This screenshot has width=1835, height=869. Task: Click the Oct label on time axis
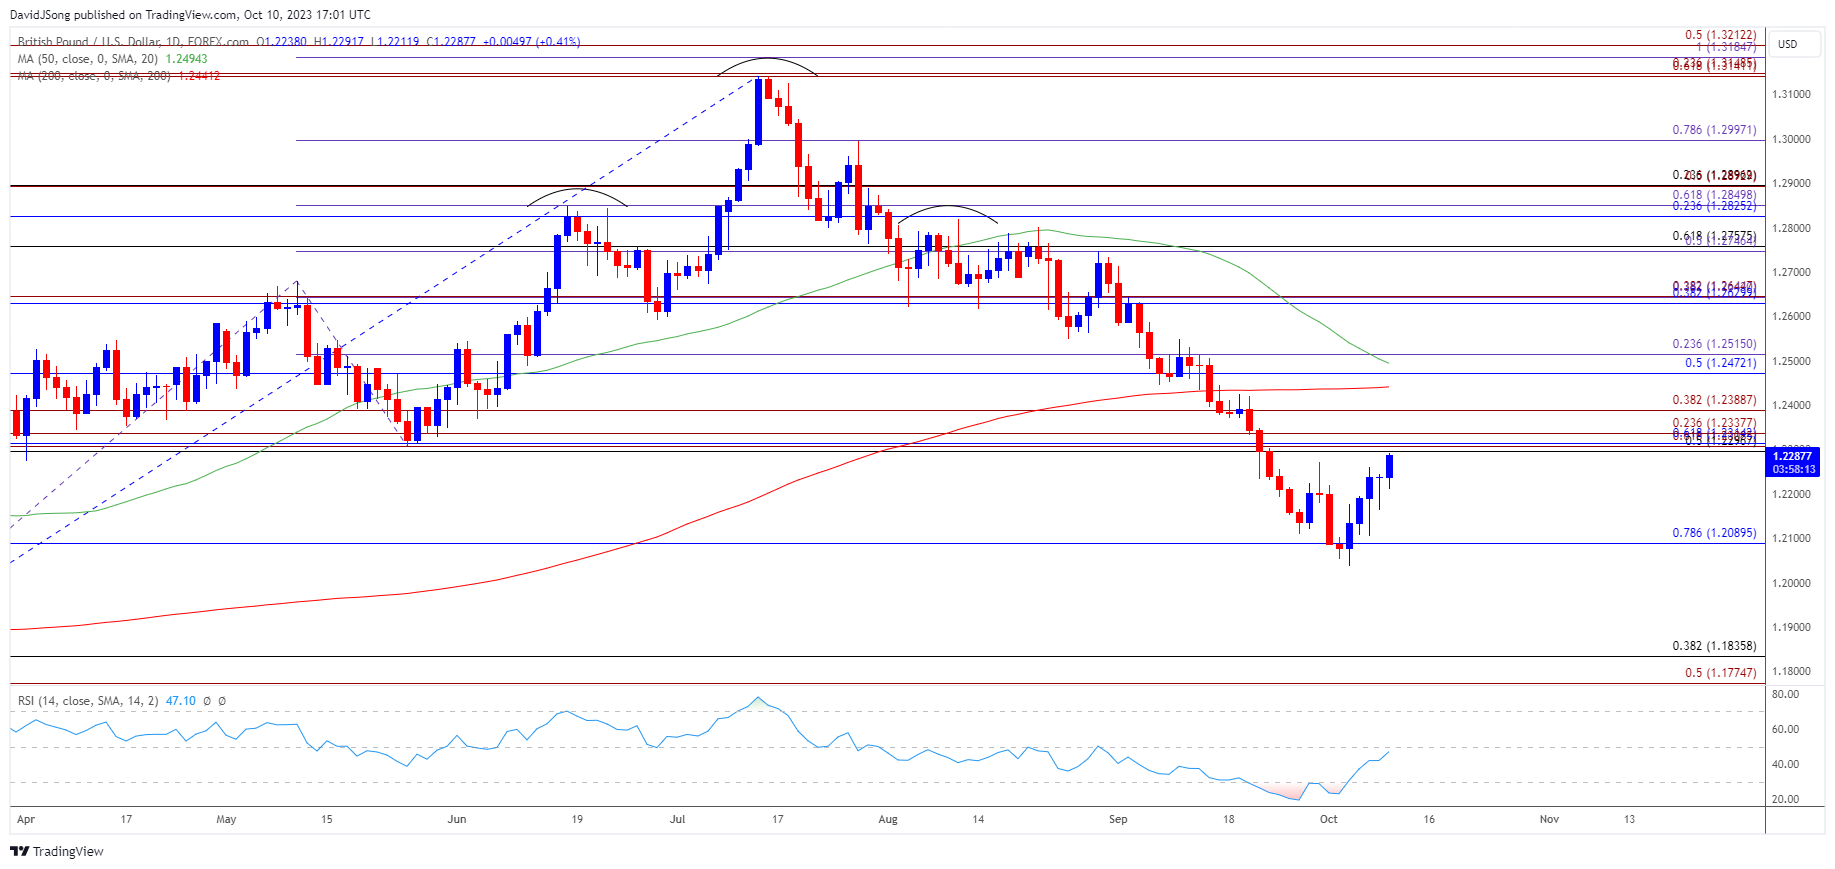[x=1329, y=820]
